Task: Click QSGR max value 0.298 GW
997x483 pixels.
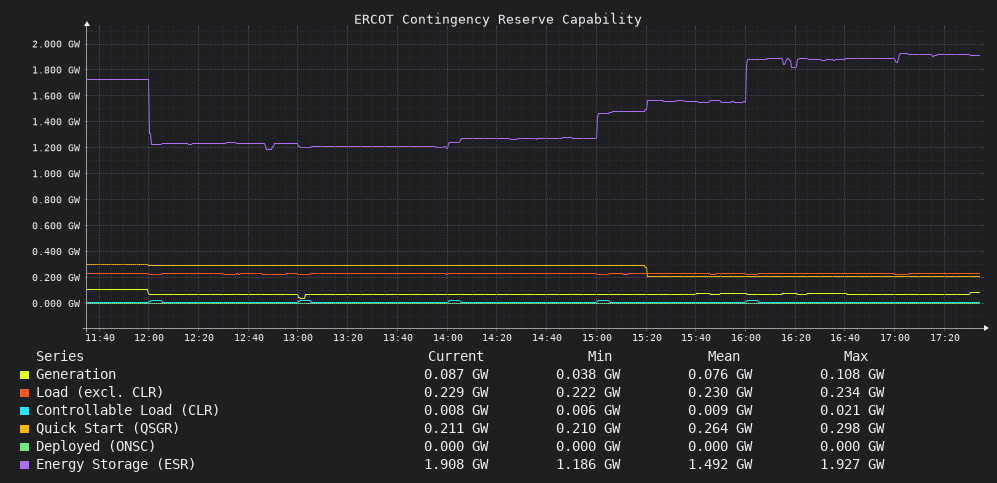Action: 852,428
